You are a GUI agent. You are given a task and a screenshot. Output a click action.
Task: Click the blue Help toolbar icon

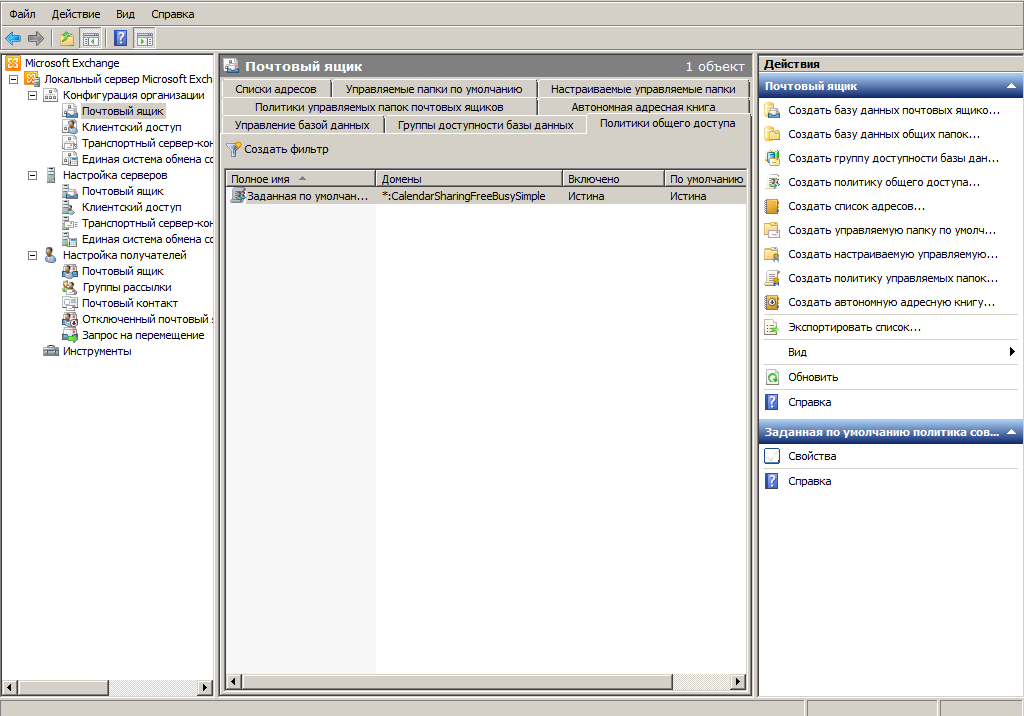(120, 38)
